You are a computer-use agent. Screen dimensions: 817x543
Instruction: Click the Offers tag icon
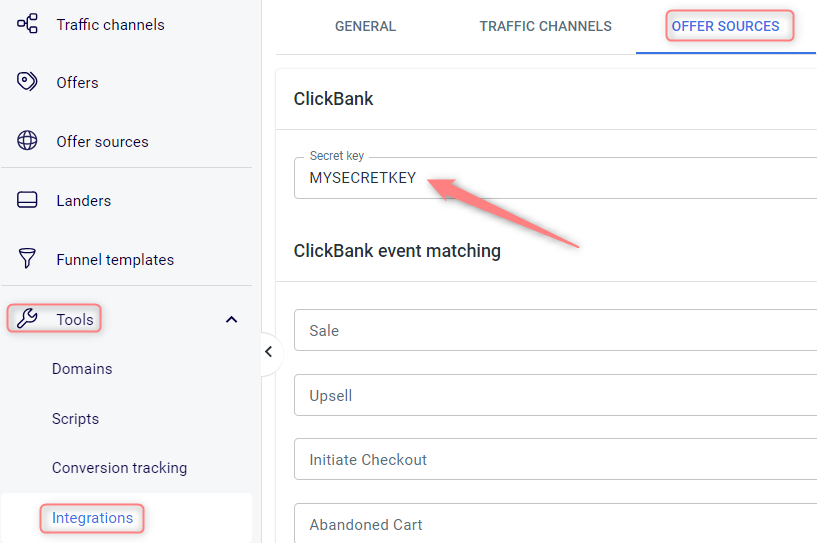point(27,82)
